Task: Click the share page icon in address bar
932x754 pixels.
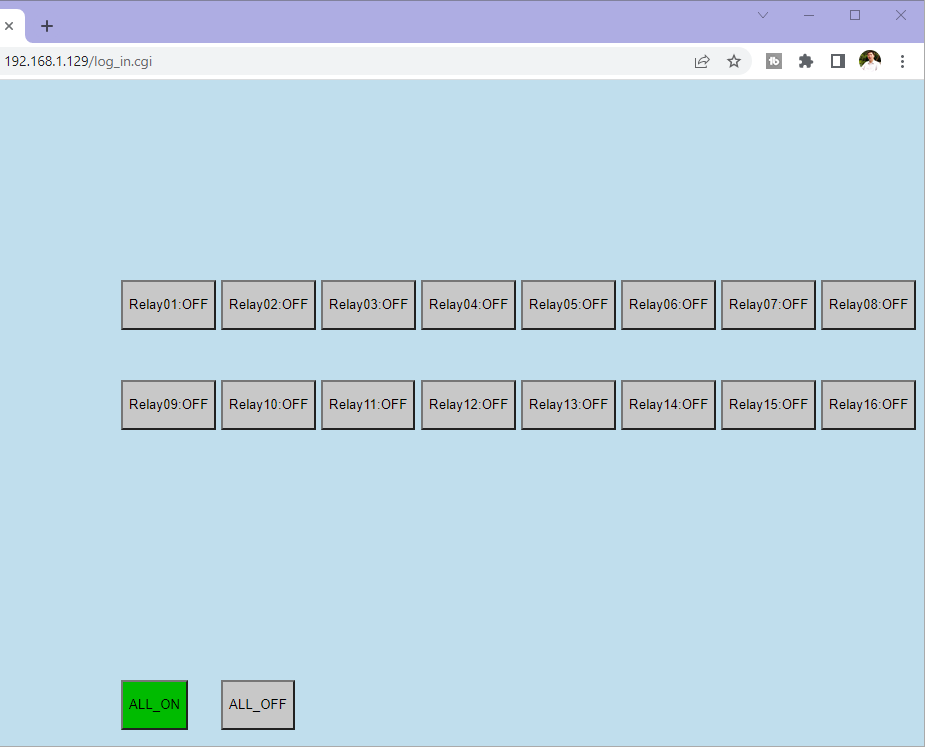Action: click(702, 61)
